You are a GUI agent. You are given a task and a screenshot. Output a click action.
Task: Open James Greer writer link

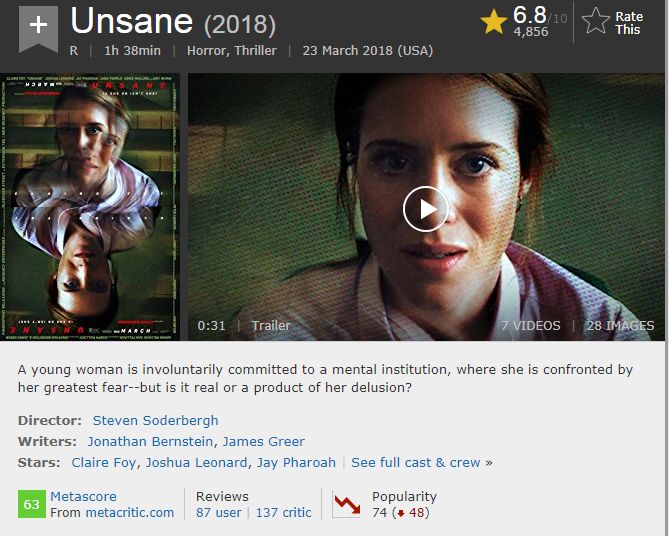pyautogui.click(x=264, y=441)
